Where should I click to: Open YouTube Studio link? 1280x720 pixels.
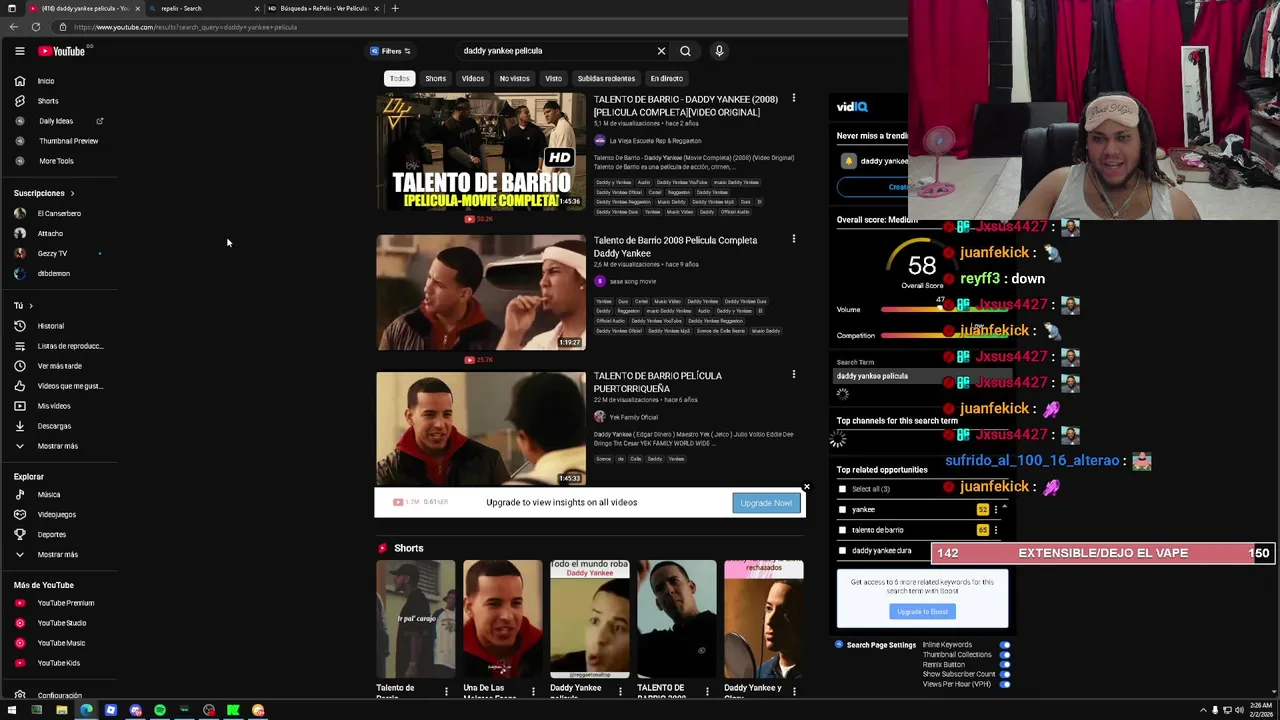click(x=60, y=623)
